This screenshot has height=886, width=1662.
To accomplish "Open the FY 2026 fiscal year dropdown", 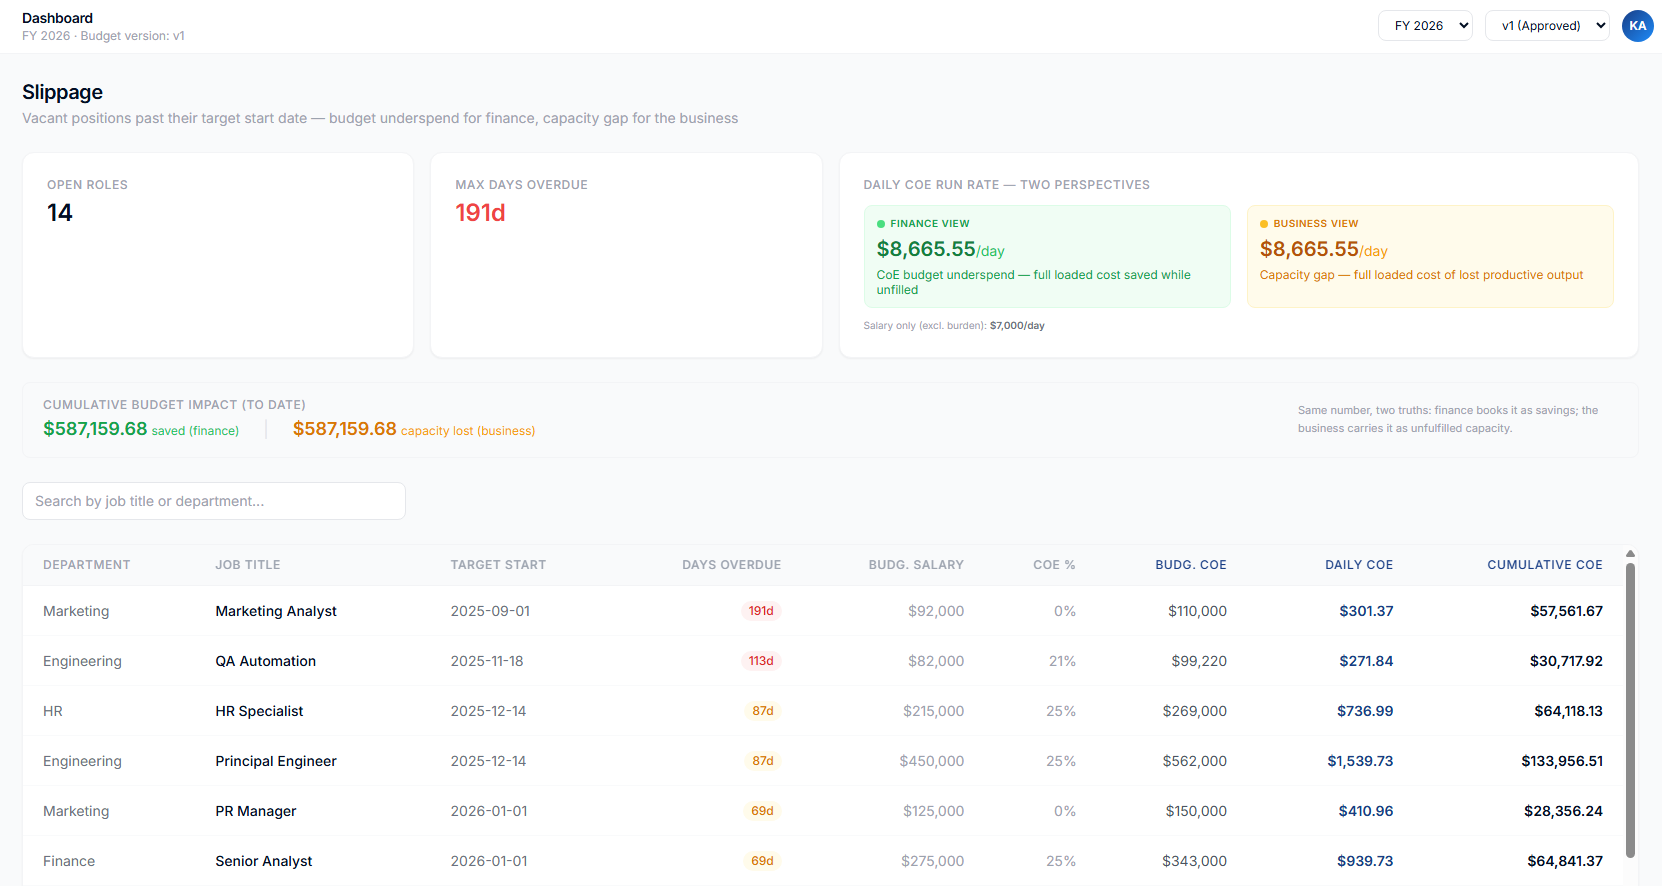I will tap(1425, 26).
